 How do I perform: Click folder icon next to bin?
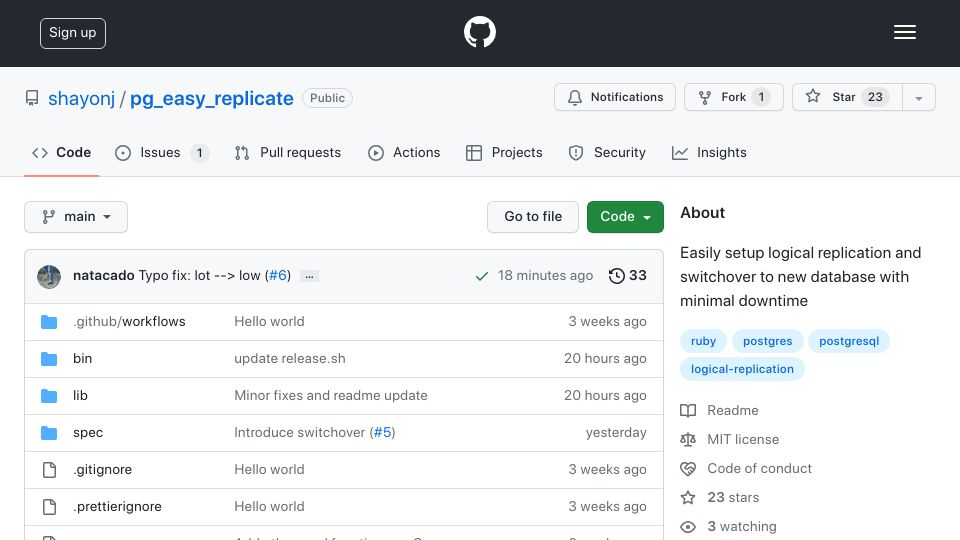point(49,359)
